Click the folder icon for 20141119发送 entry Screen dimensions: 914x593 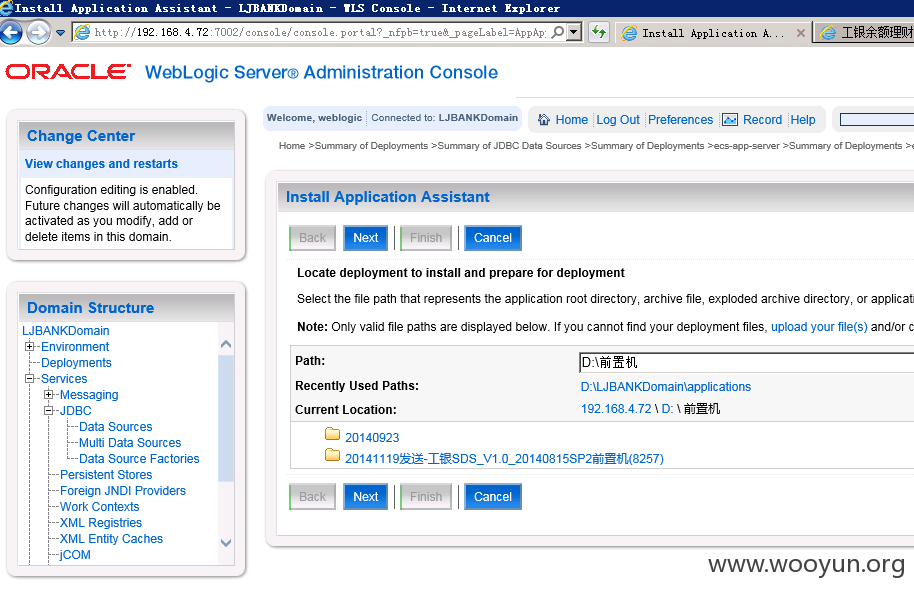[332, 455]
